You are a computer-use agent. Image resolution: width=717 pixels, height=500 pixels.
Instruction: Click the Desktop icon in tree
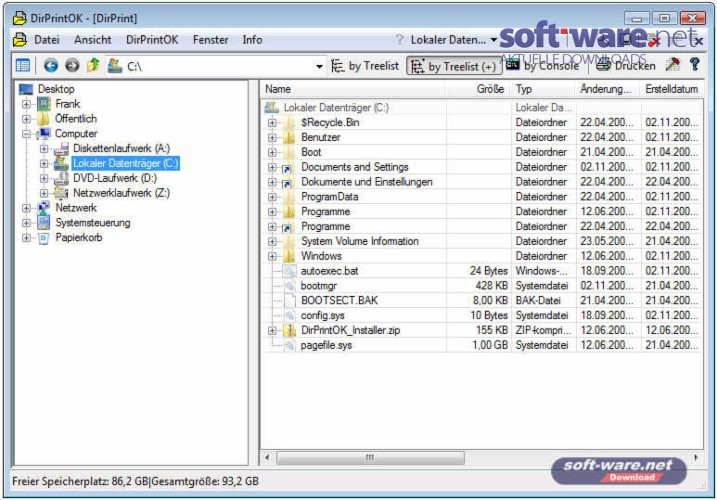[26, 89]
